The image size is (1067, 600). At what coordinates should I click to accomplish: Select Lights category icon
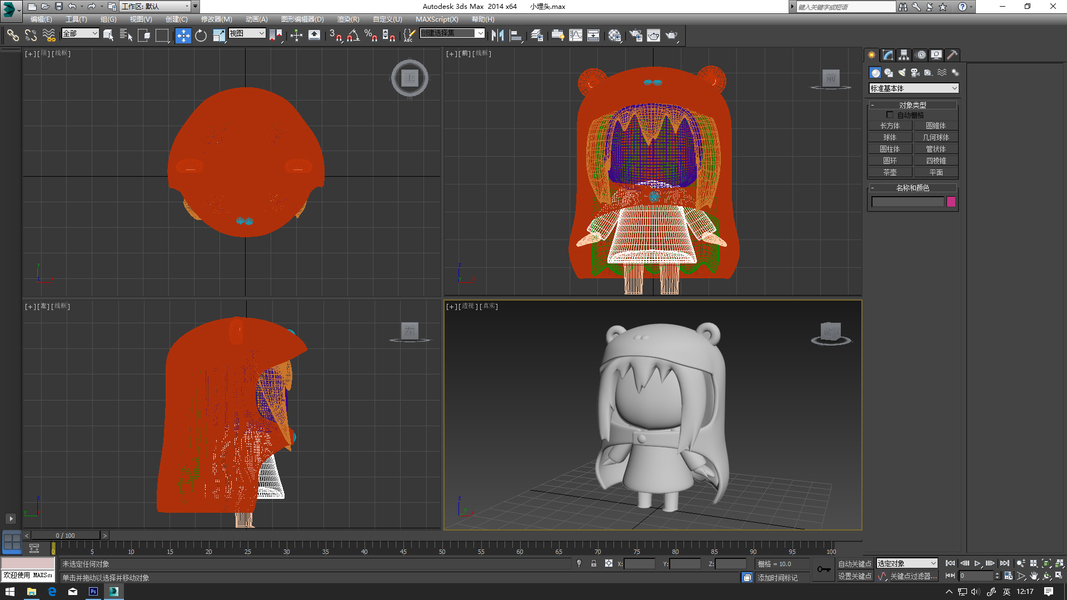(902, 72)
